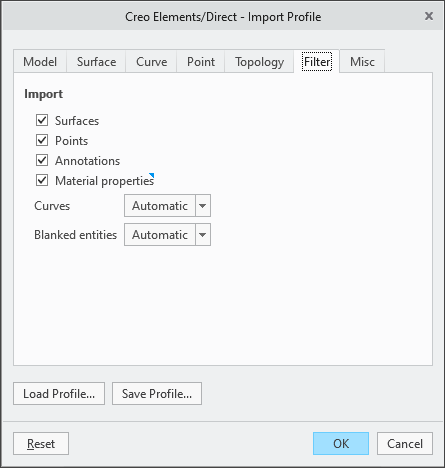Expand the Blanked entities dropdown arrow
This screenshot has width=445, height=468.
pyautogui.click(x=203, y=235)
